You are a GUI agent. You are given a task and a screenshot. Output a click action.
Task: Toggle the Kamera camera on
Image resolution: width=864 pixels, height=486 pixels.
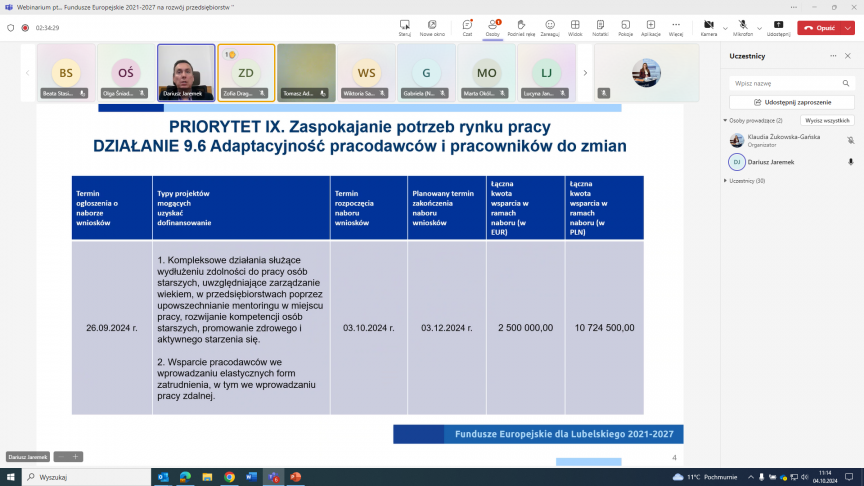click(709, 28)
